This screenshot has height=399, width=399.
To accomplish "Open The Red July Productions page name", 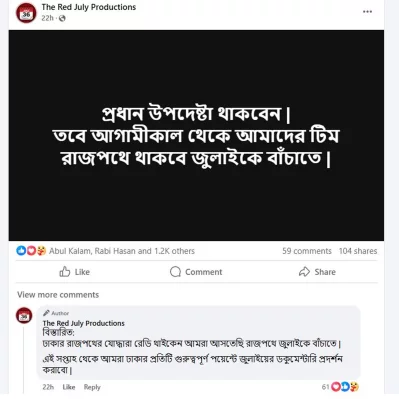I will click(x=89, y=7).
